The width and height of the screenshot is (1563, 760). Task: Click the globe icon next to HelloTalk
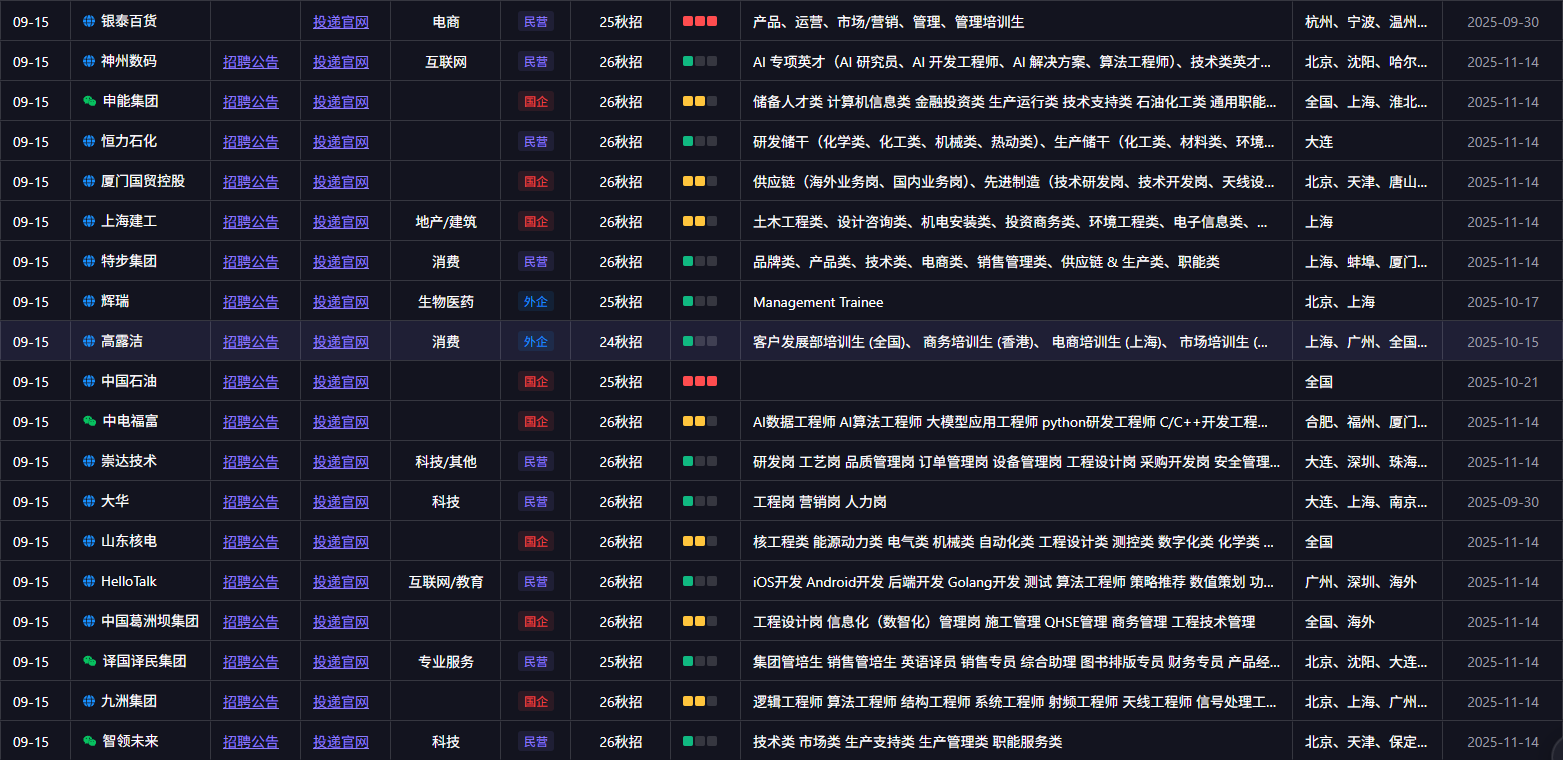87,581
